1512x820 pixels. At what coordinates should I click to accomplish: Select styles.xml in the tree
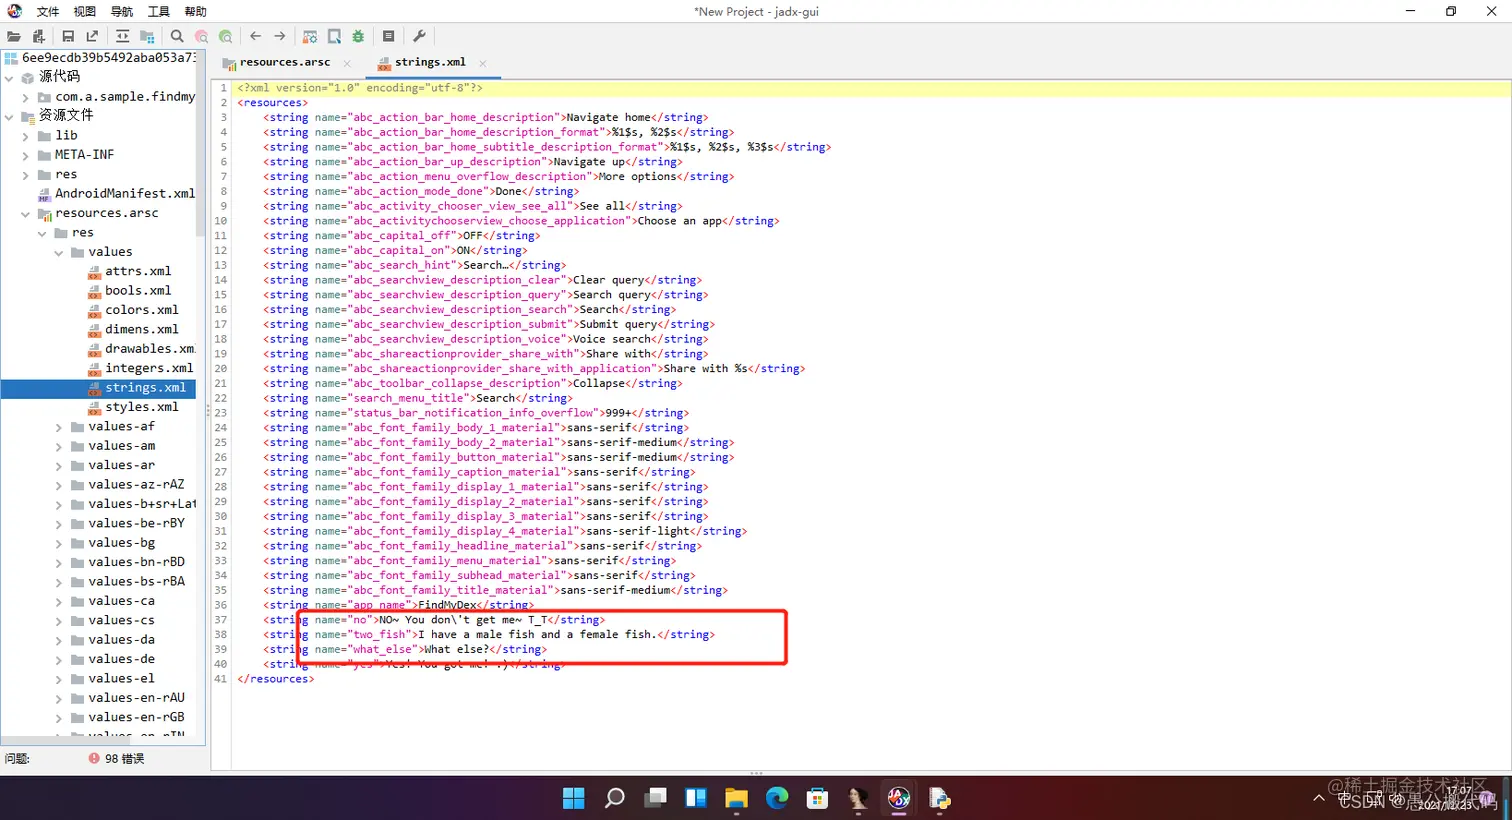[x=142, y=407]
